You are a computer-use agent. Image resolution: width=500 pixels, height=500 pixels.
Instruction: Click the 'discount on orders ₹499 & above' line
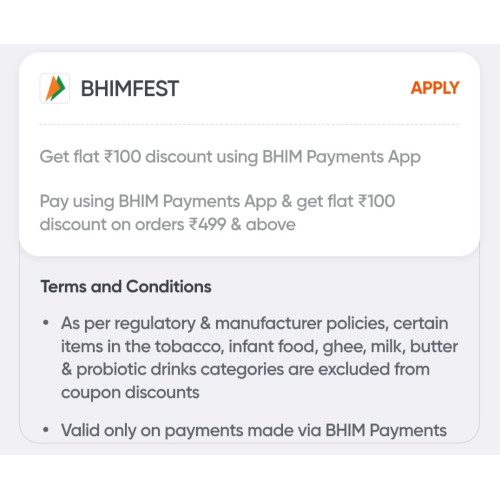click(x=168, y=224)
